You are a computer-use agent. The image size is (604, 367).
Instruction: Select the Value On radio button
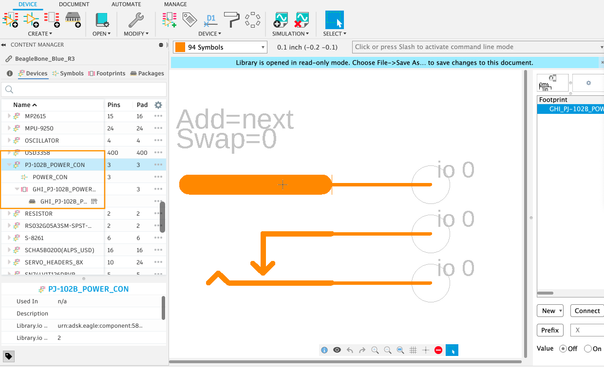[x=587, y=349]
